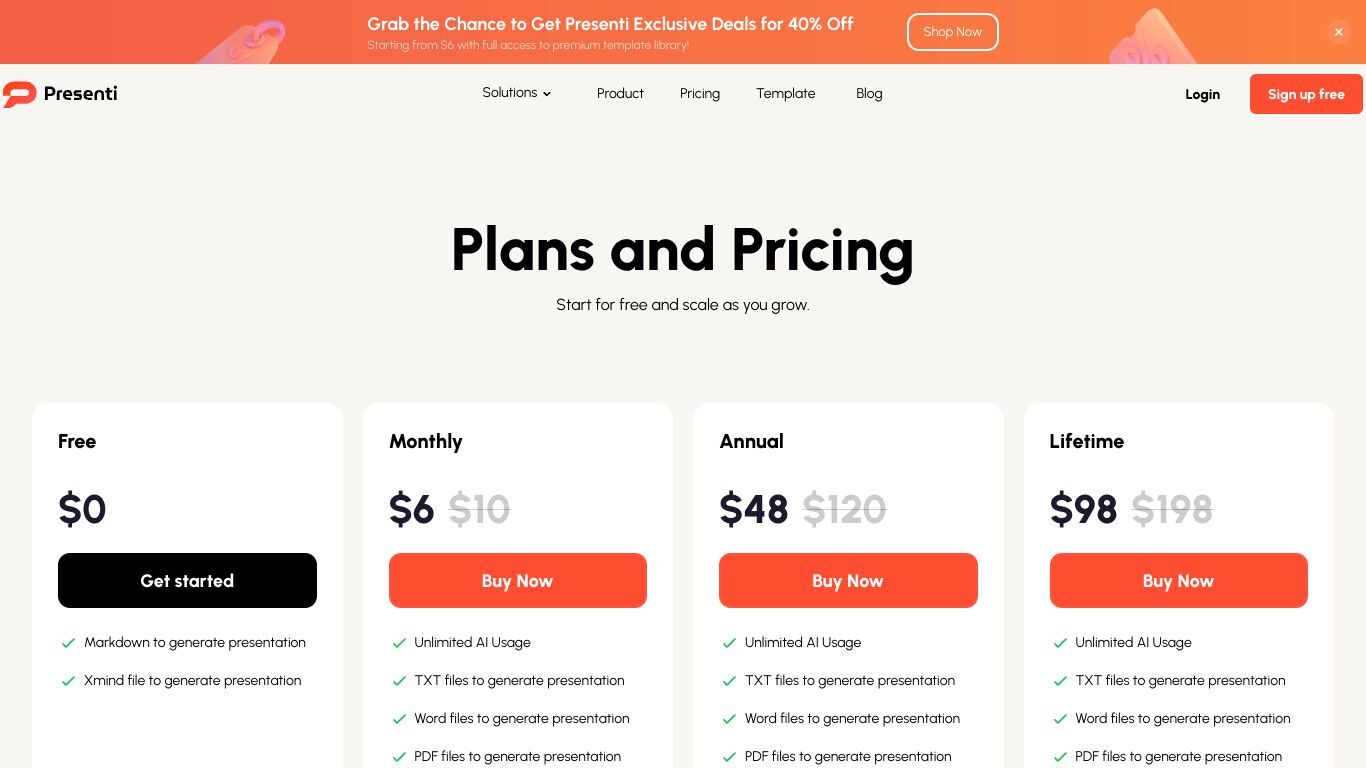Click the Presenti brand name text
1366x768 pixels.
coord(81,93)
